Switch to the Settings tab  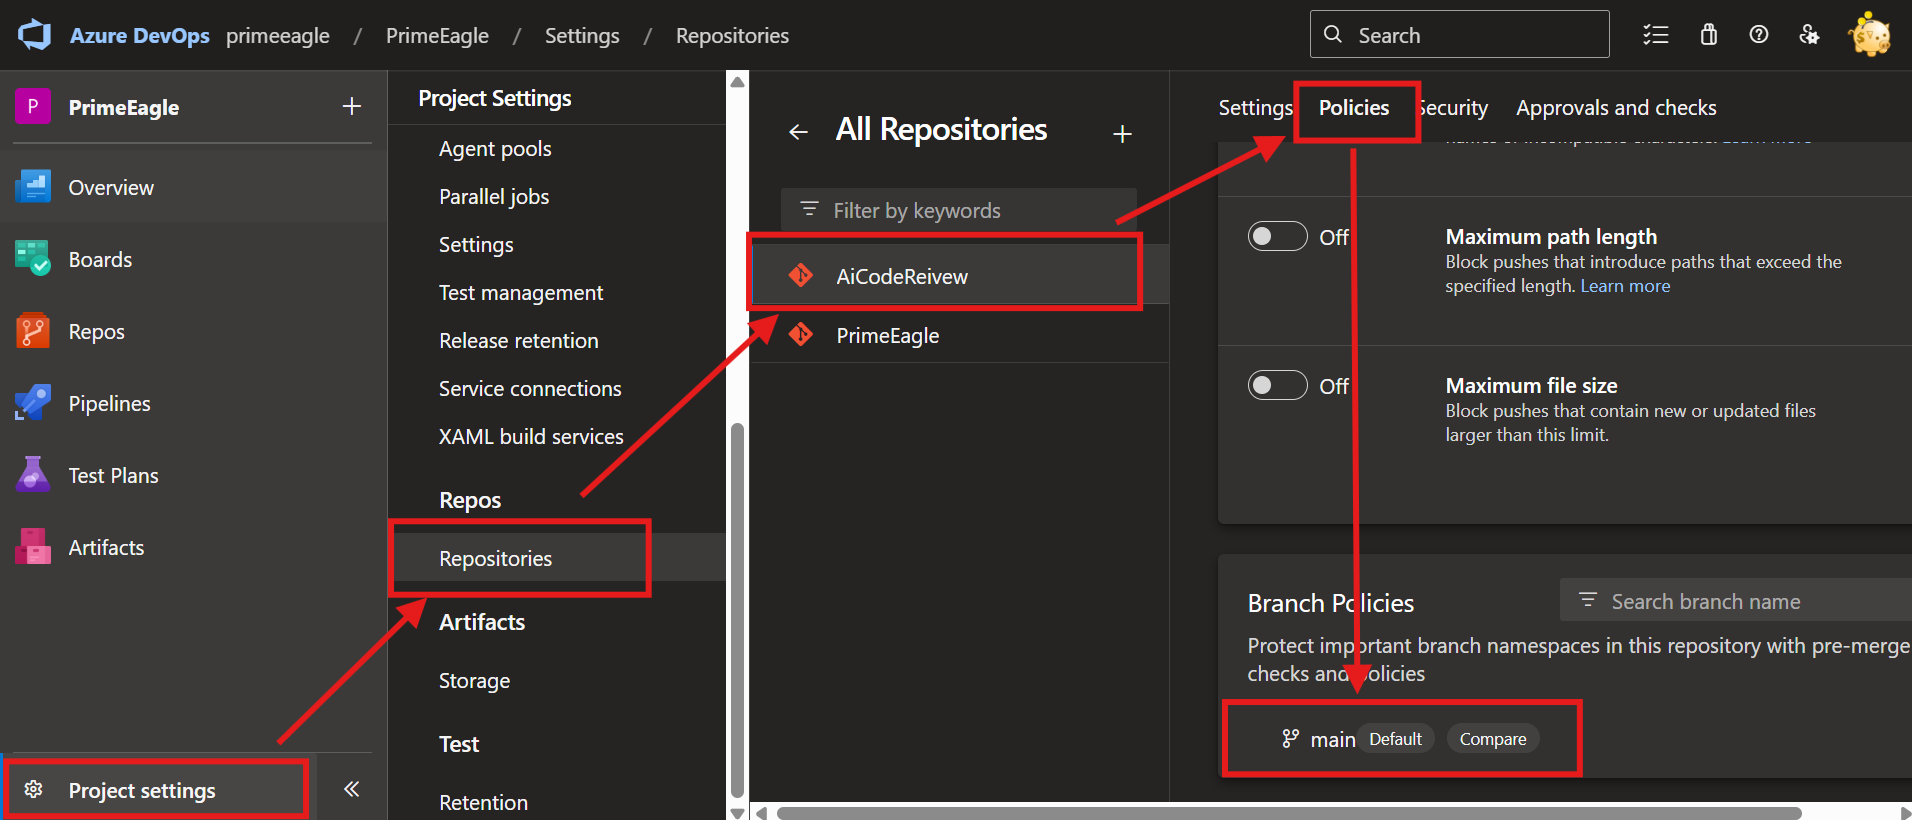1255,107
